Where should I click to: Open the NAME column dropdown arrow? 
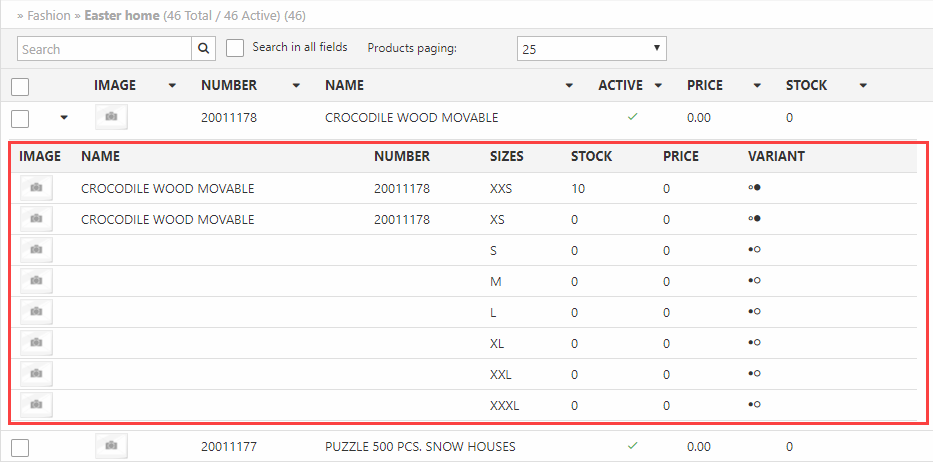(569, 86)
